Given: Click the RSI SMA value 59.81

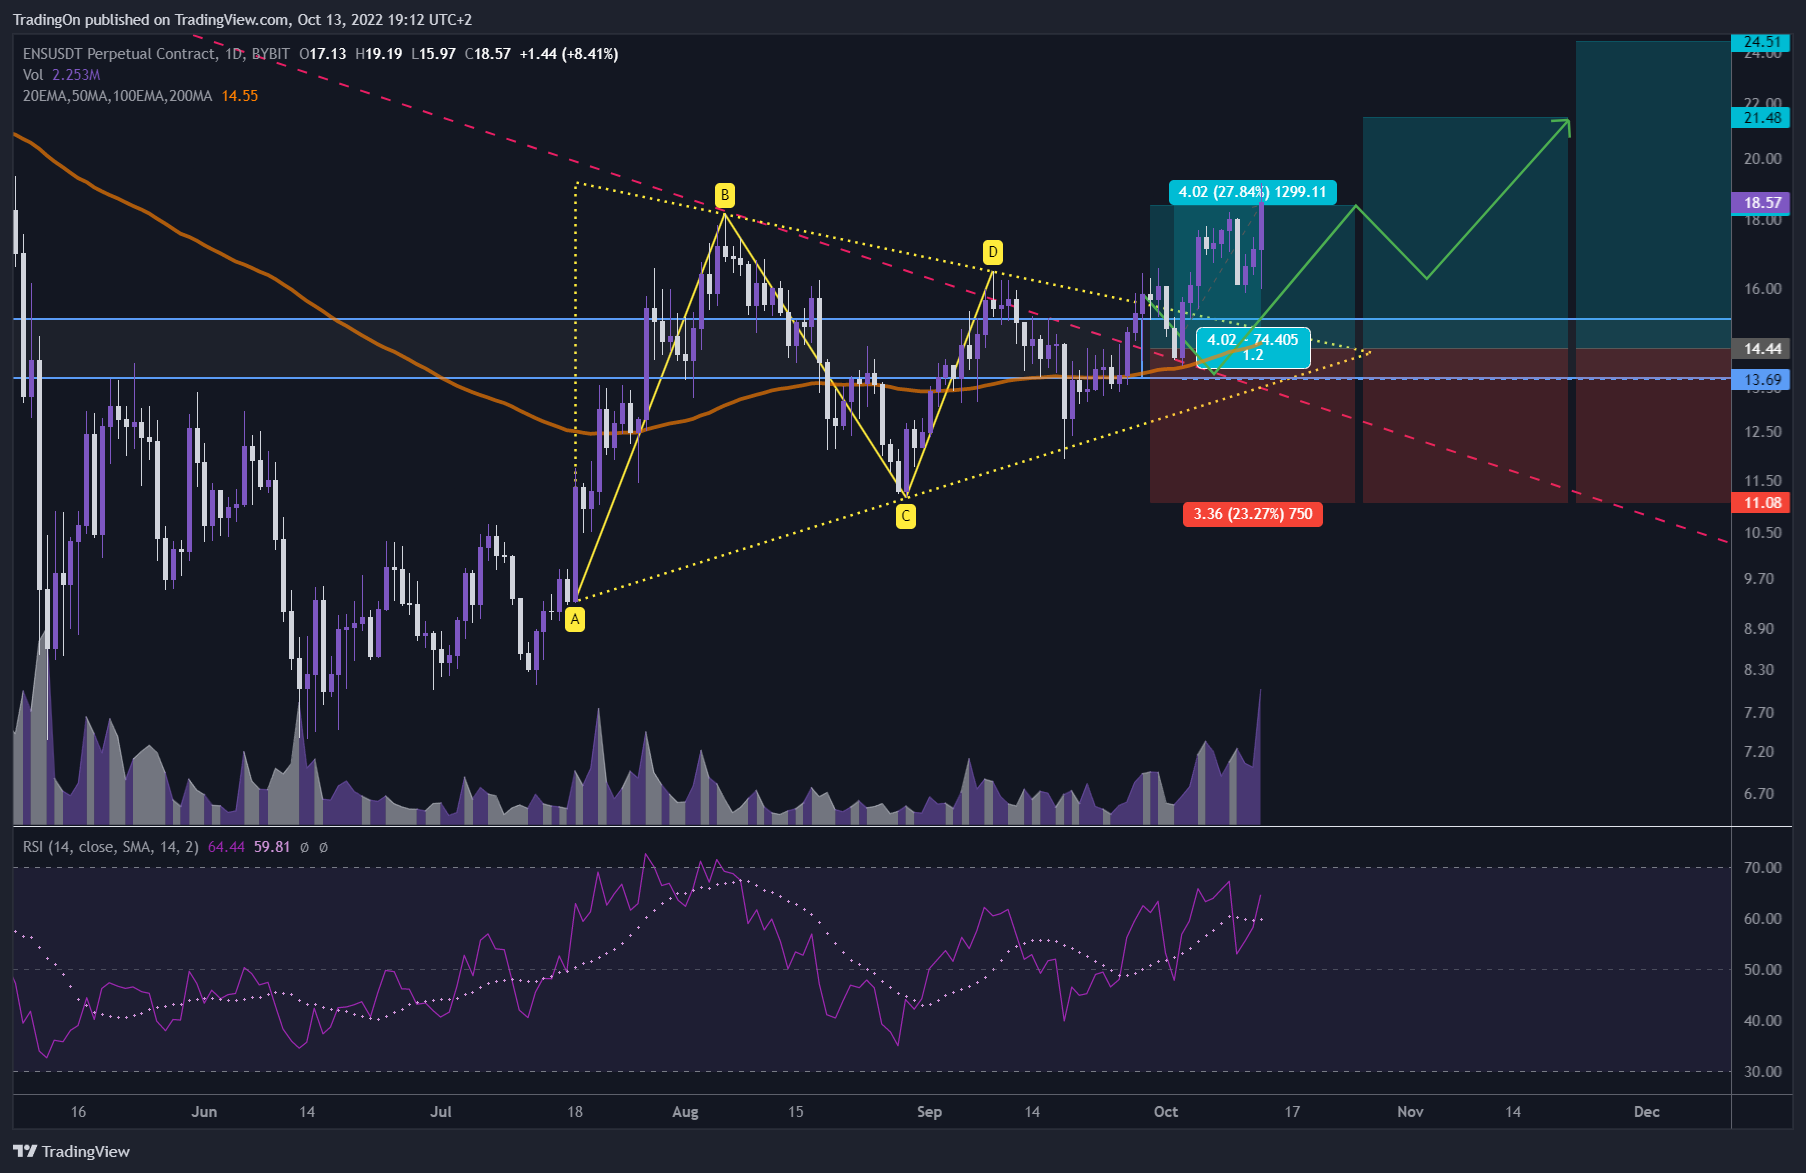Looking at the screenshot, I should coord(272,847).
